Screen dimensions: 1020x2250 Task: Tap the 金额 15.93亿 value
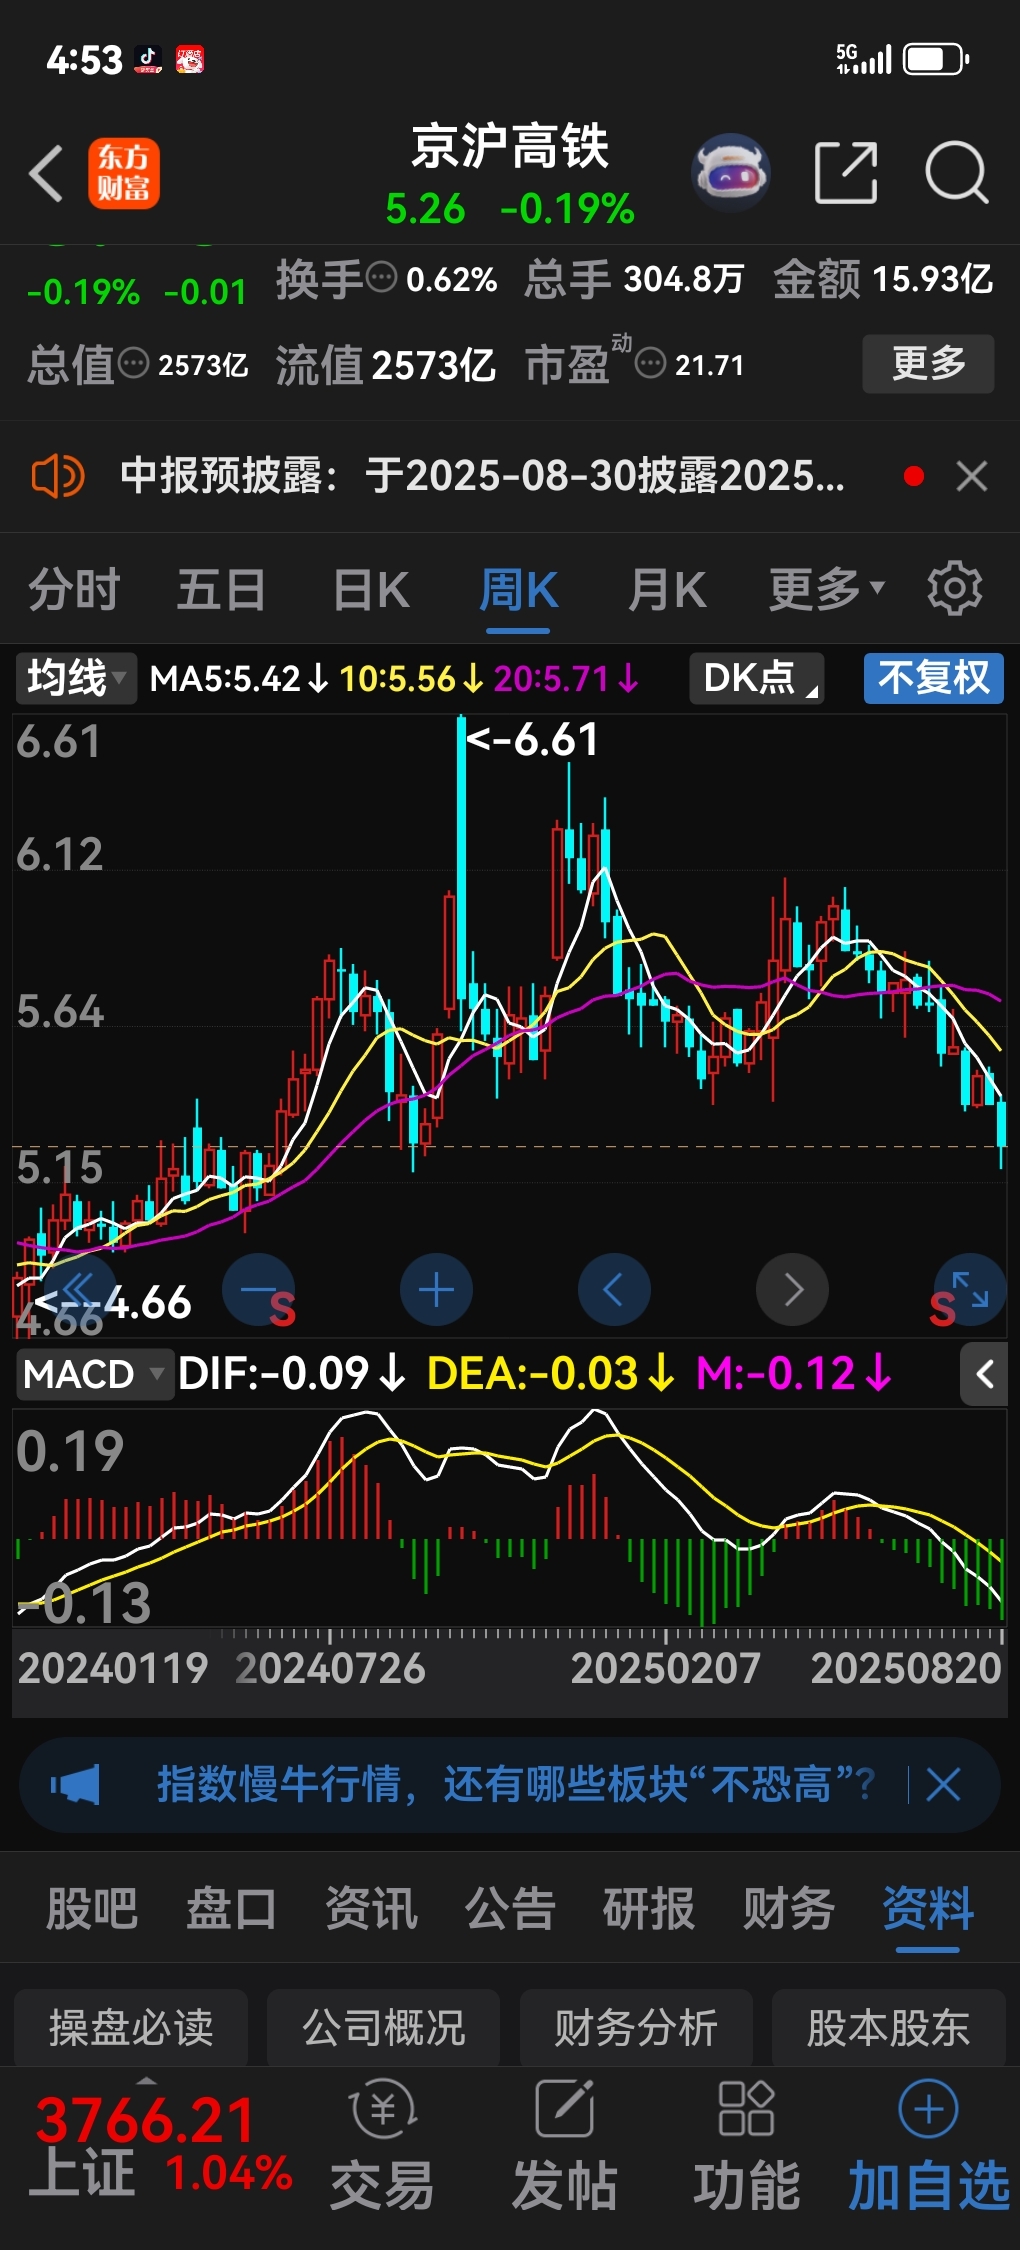[x=883, y=278]
